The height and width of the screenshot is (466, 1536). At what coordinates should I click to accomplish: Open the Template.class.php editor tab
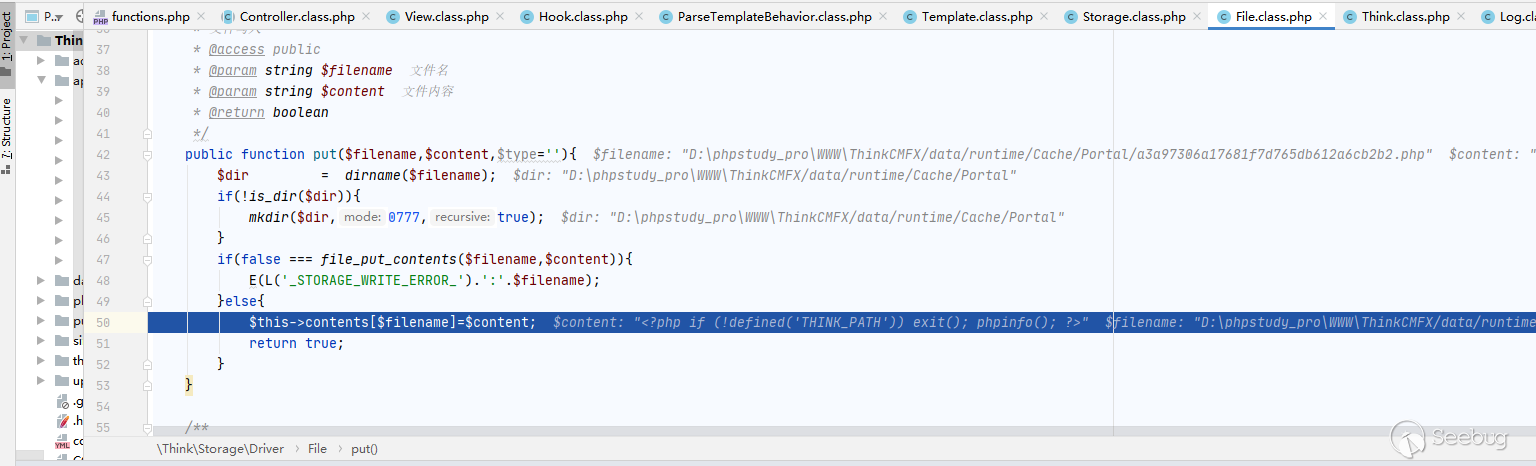(x=977, y=16)
